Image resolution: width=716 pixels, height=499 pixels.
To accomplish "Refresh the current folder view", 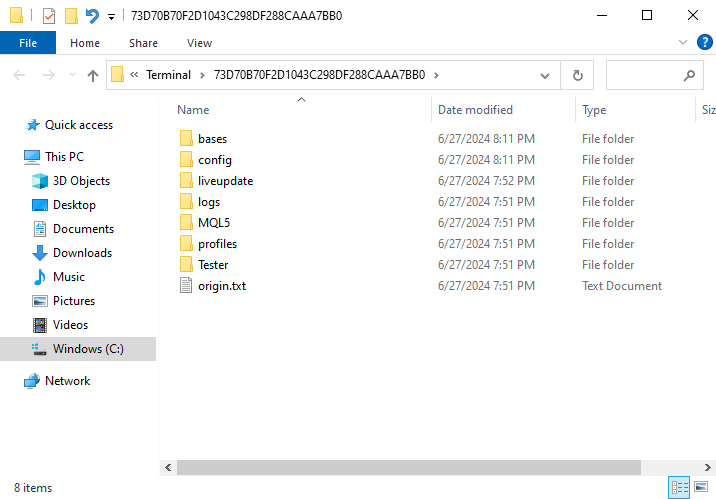I will click(x=578, y=75).
